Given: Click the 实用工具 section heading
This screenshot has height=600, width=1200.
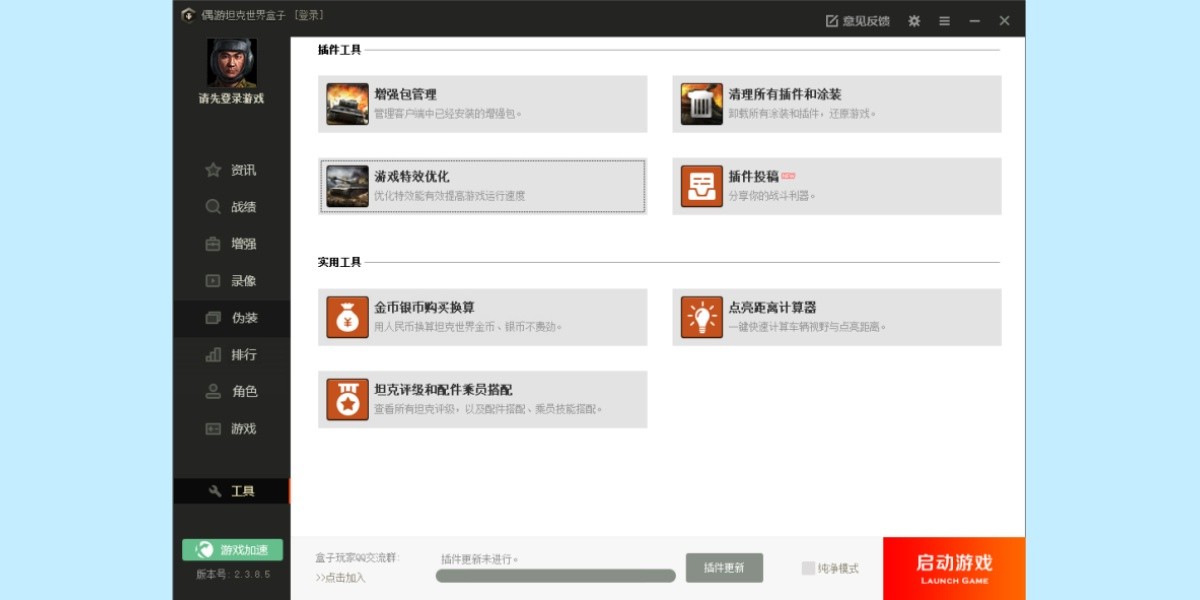Looking at the screenshot, I should pyautogui.click(x=339, y=263).
